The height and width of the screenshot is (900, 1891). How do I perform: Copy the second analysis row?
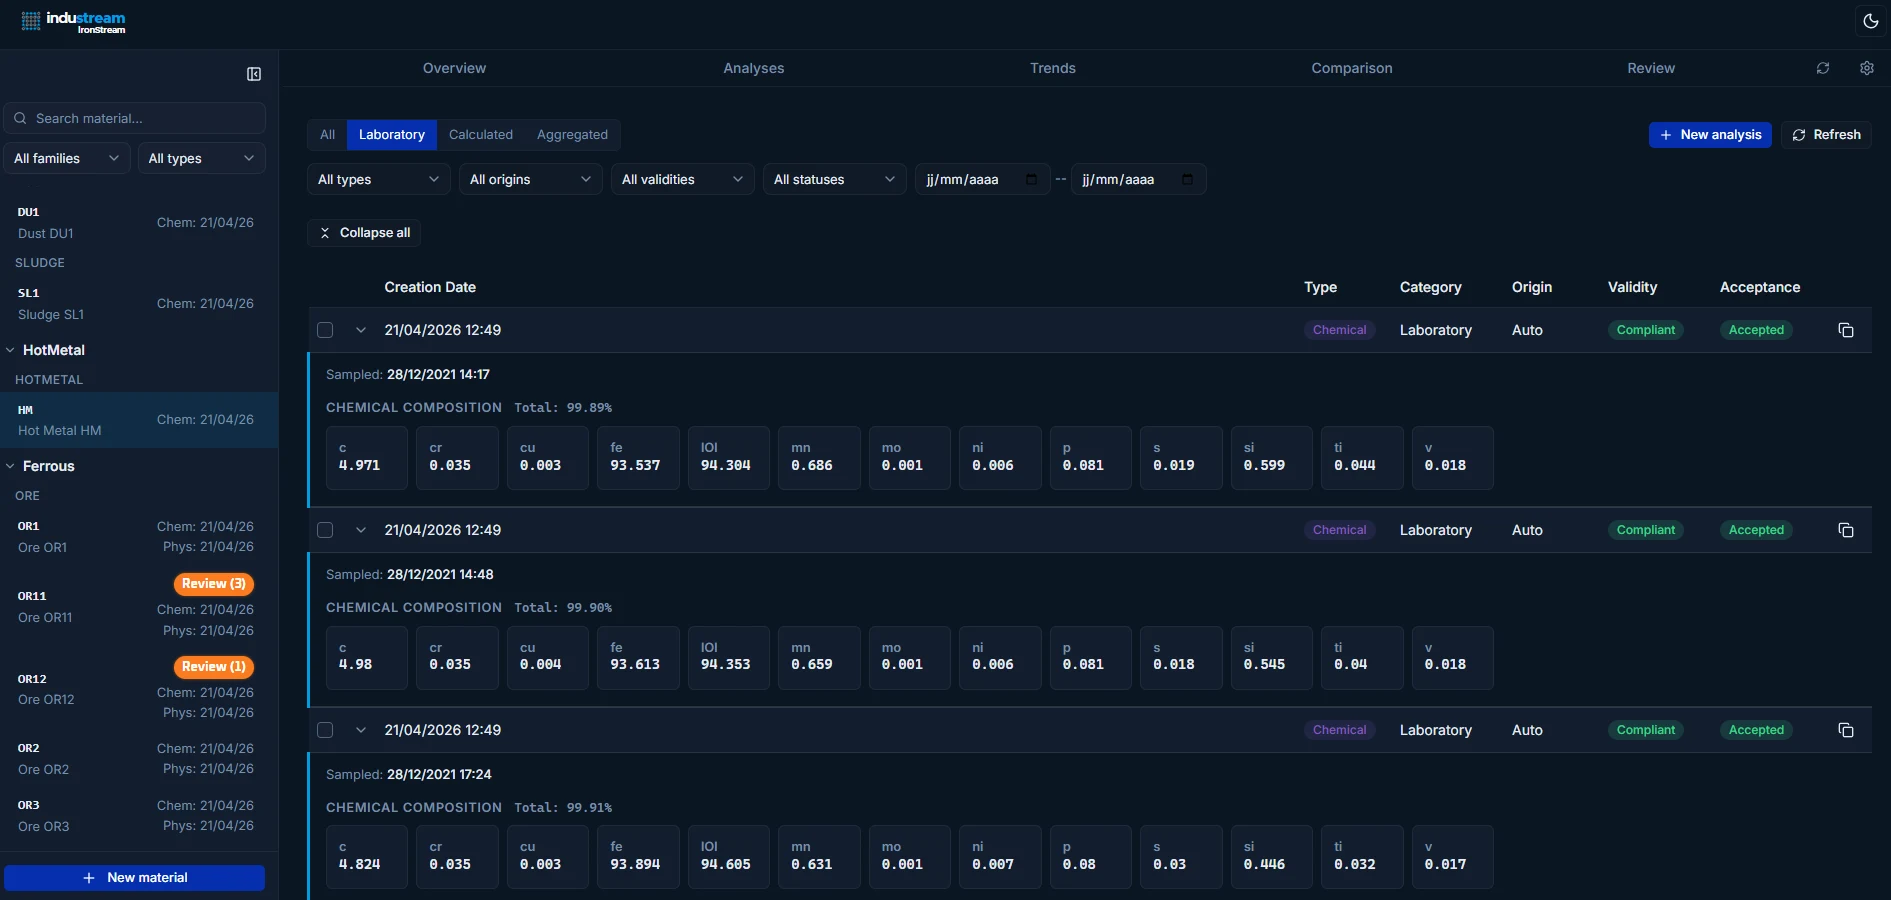click(1846, 530)
